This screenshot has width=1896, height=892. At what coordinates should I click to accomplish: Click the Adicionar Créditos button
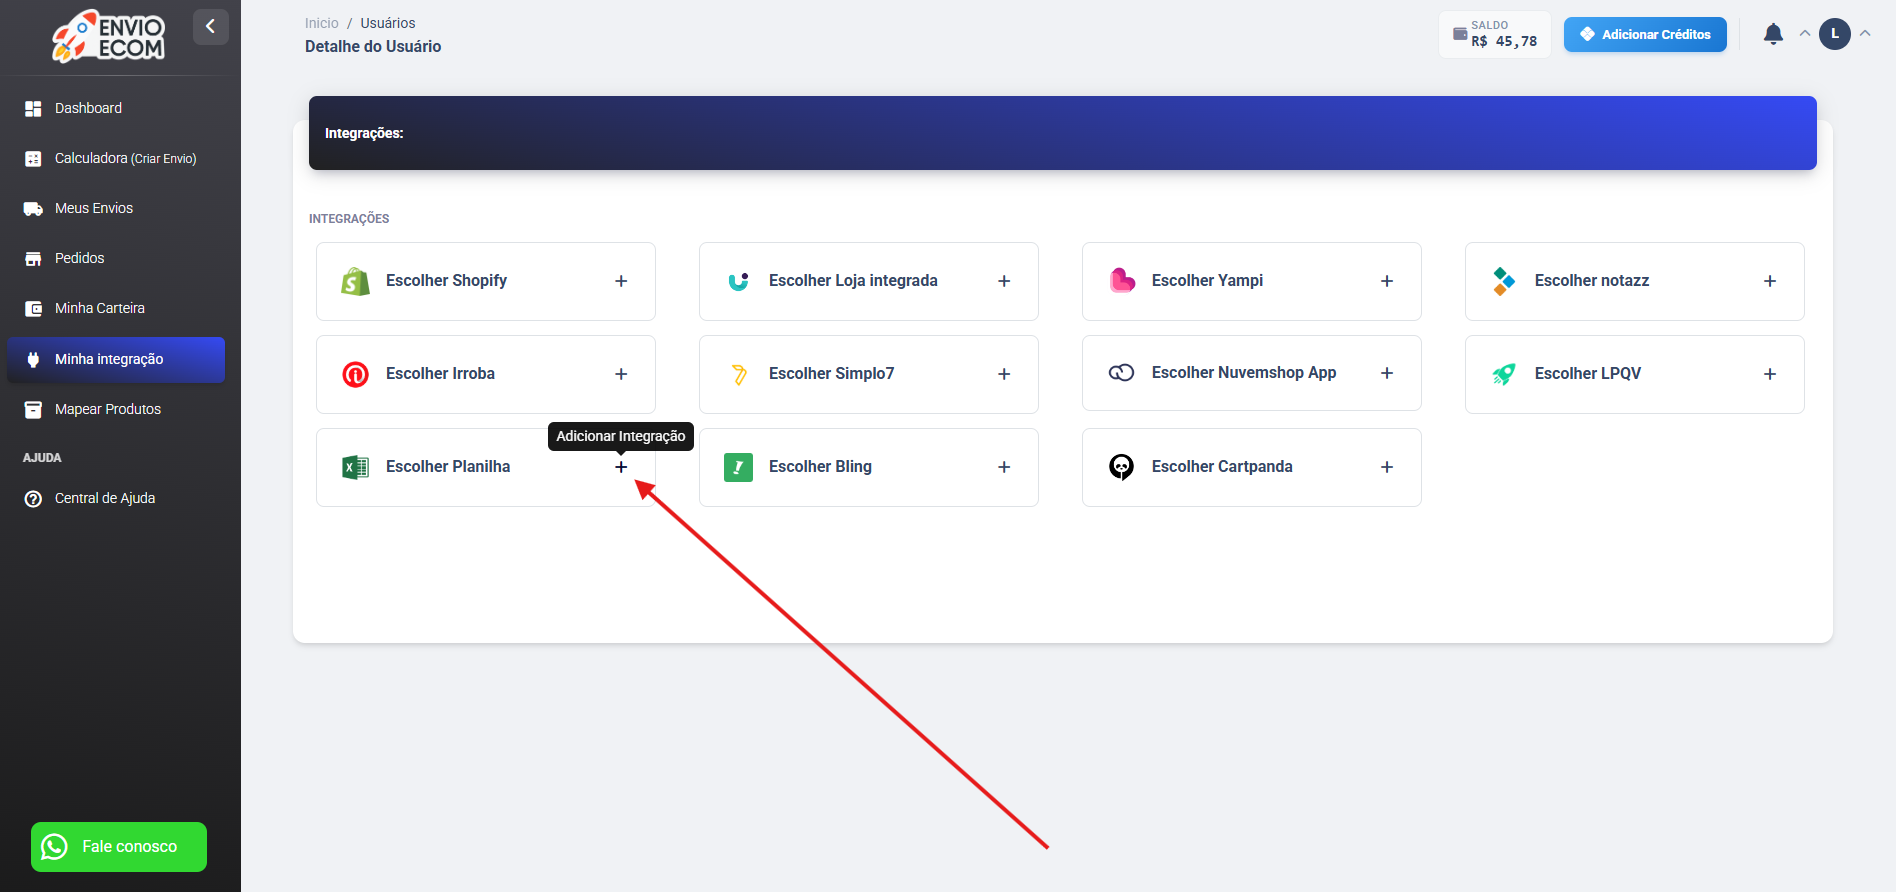point(1645,34)
